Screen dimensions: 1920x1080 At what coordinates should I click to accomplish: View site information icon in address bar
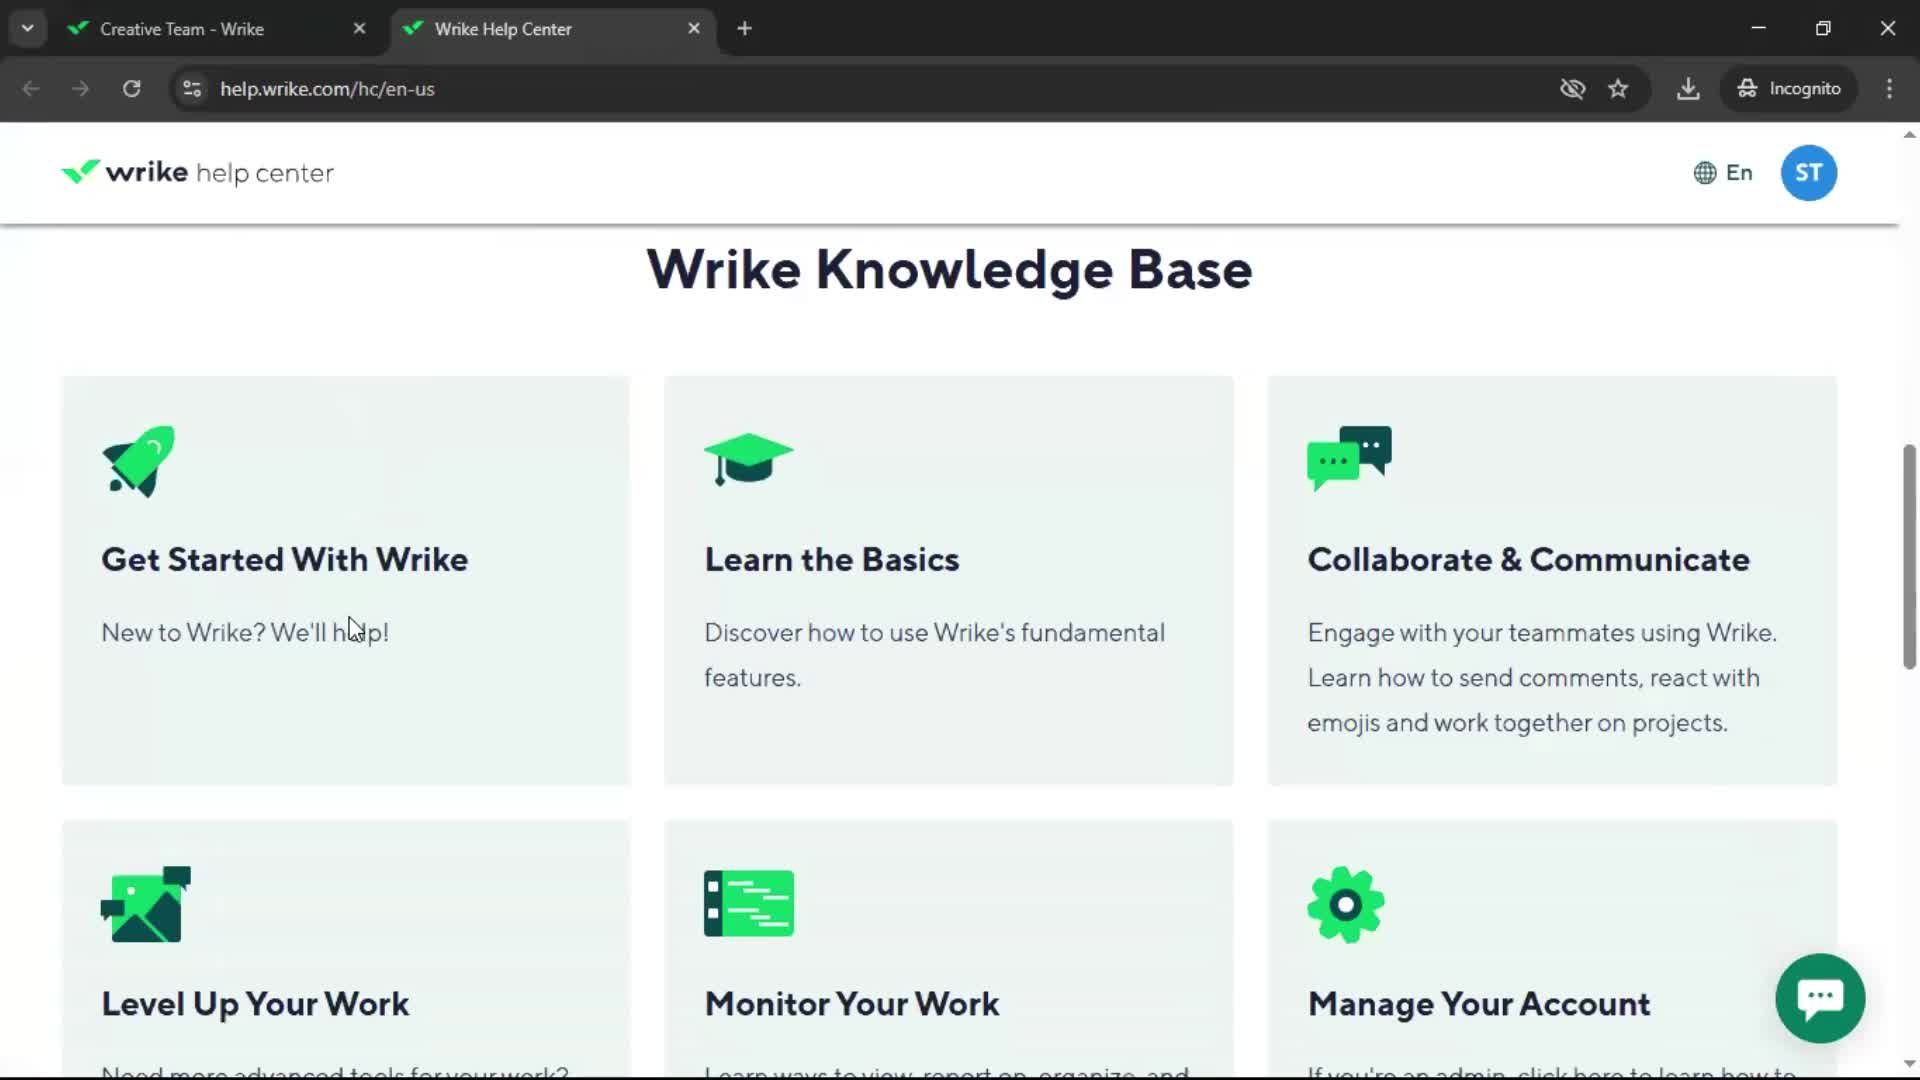(192, 89)
